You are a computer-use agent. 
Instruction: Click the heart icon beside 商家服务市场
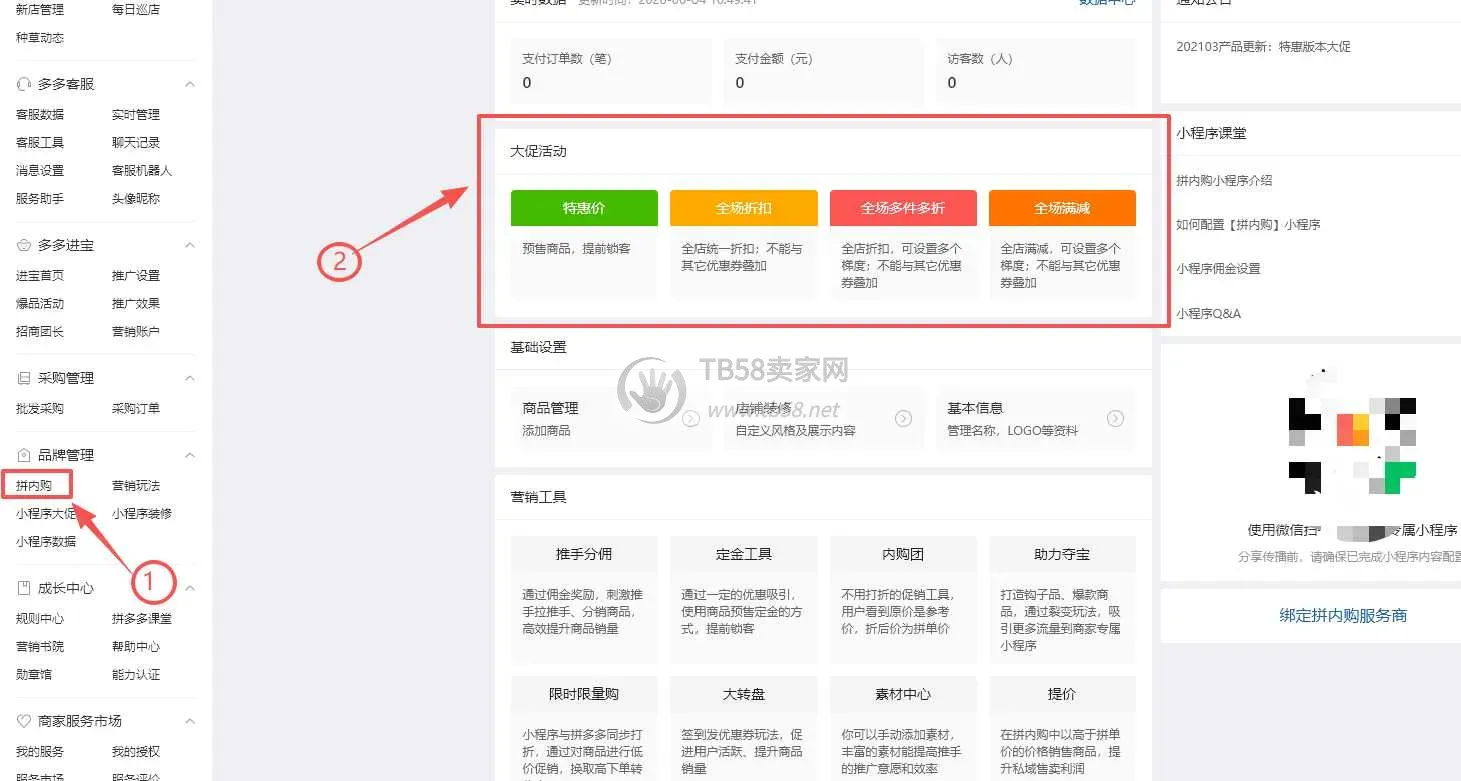click(x=24, y=721)
